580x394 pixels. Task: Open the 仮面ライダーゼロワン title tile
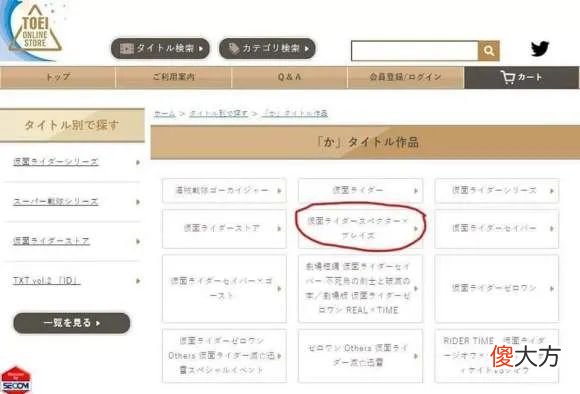pos(497,289)
